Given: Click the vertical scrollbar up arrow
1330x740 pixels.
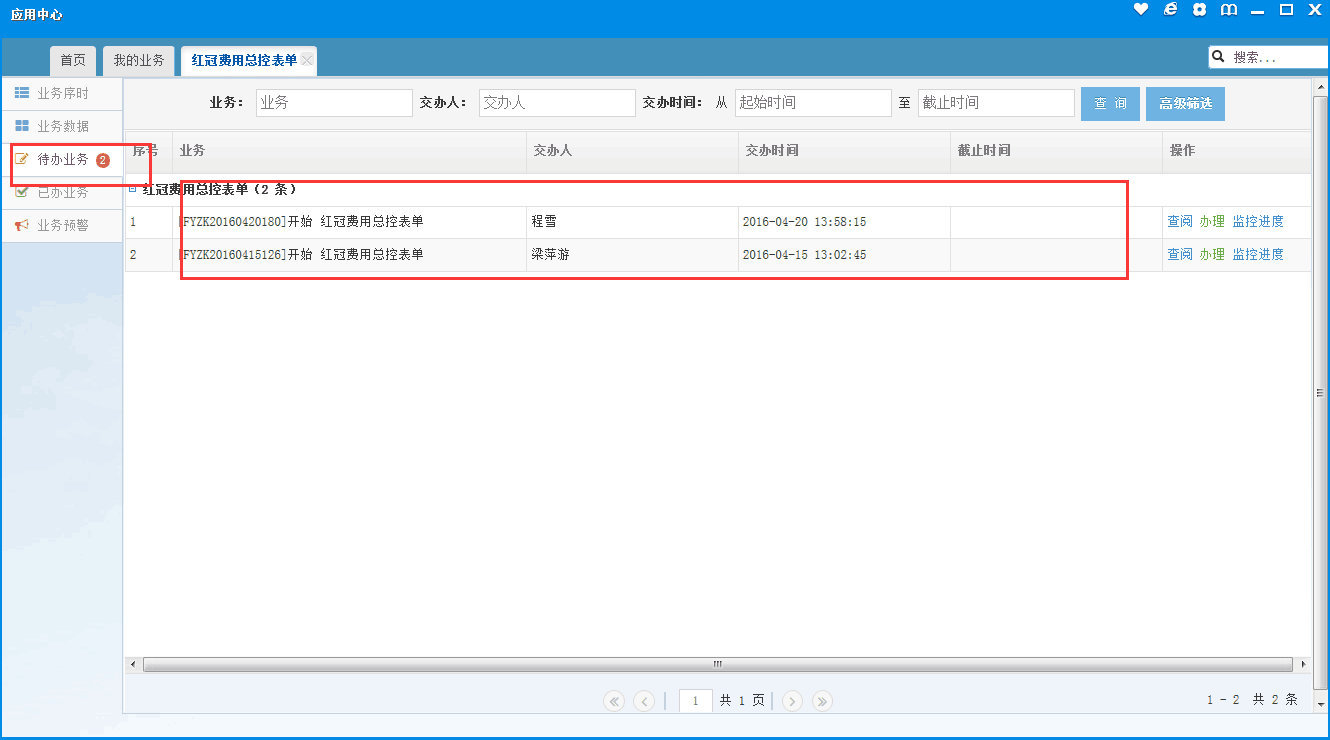Looking at the screenshot, I should pos(1319,86).
